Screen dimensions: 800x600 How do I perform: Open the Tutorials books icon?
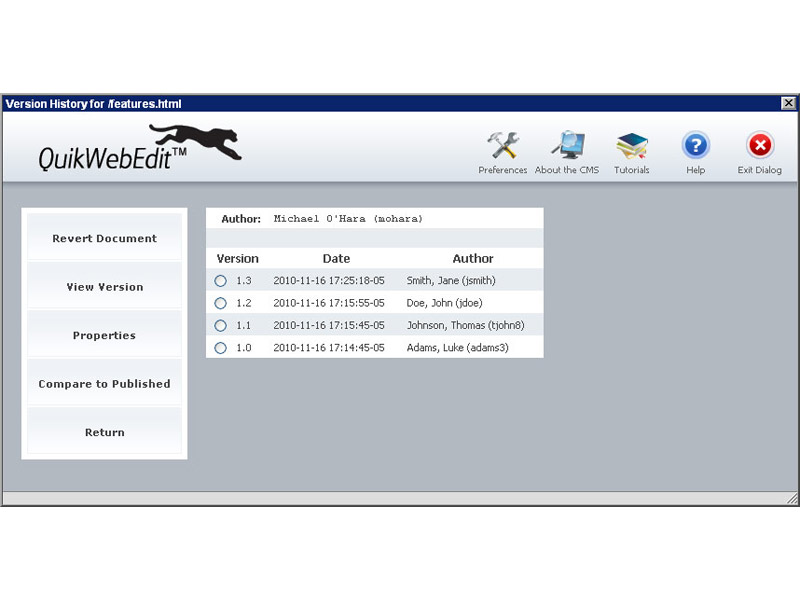(631, 147)
